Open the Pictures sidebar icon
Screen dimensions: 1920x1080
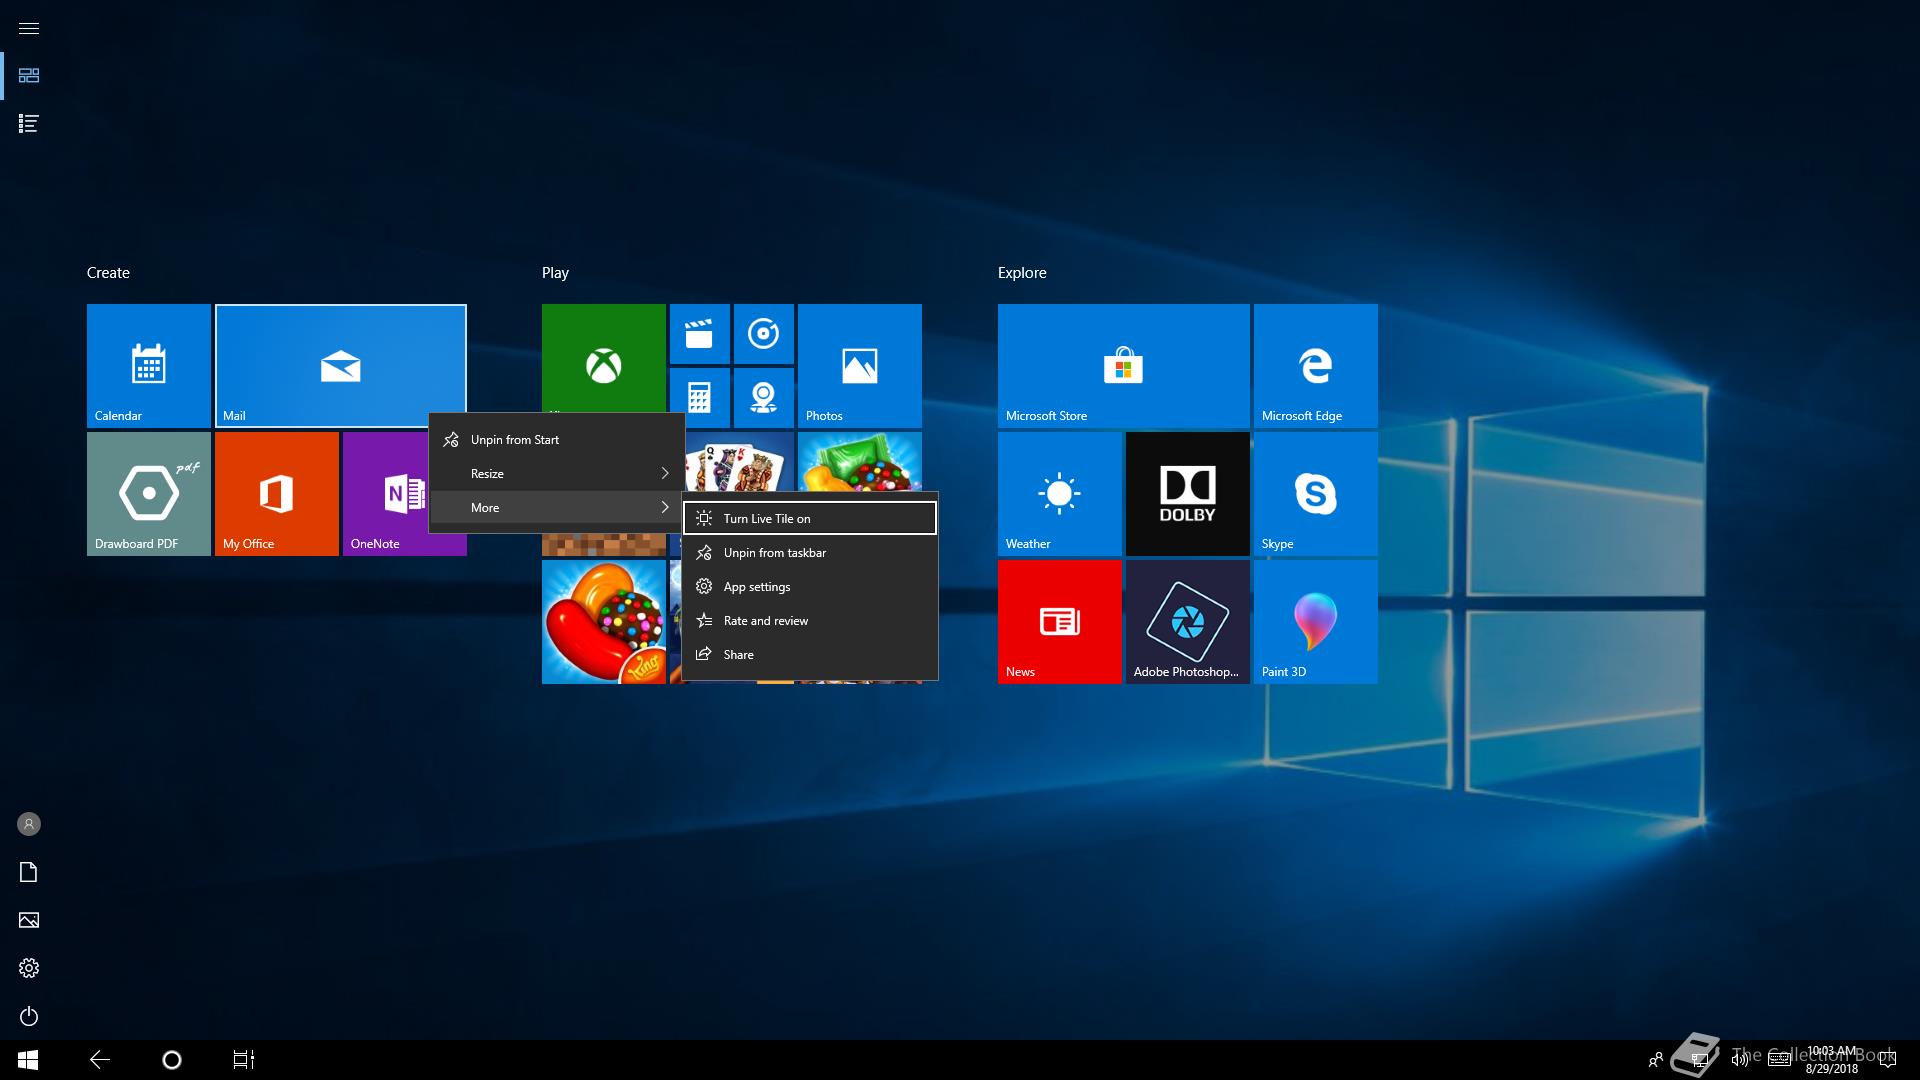[29, 920]
